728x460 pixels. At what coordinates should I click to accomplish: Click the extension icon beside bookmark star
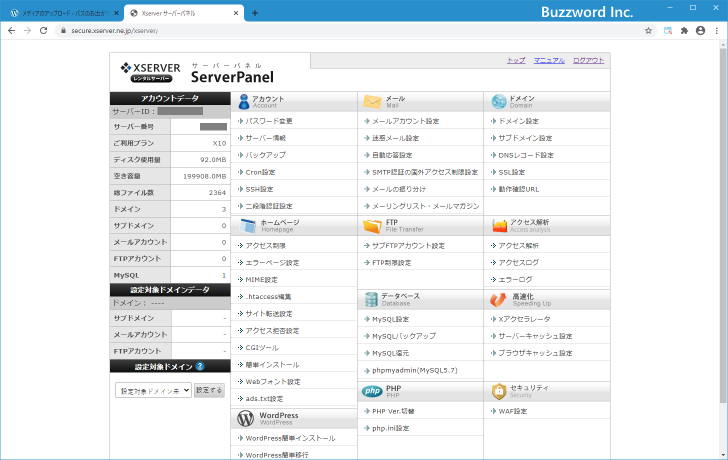(x=668, y=31)
